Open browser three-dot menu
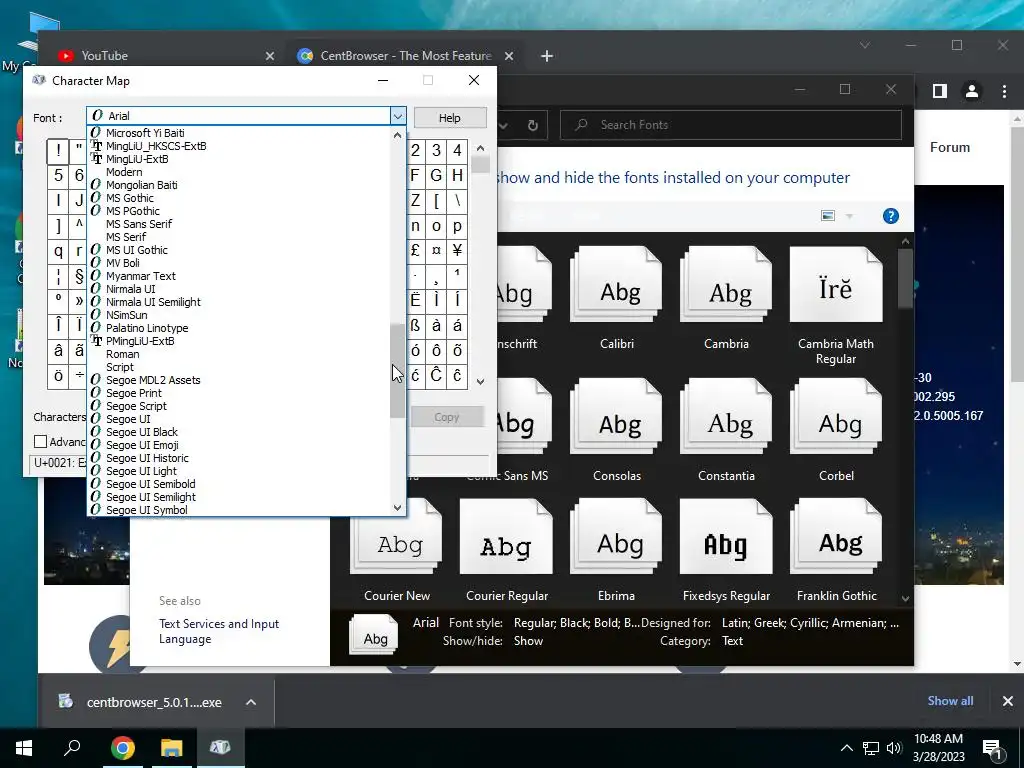 pyautogui.click(x=1004, y=91)
